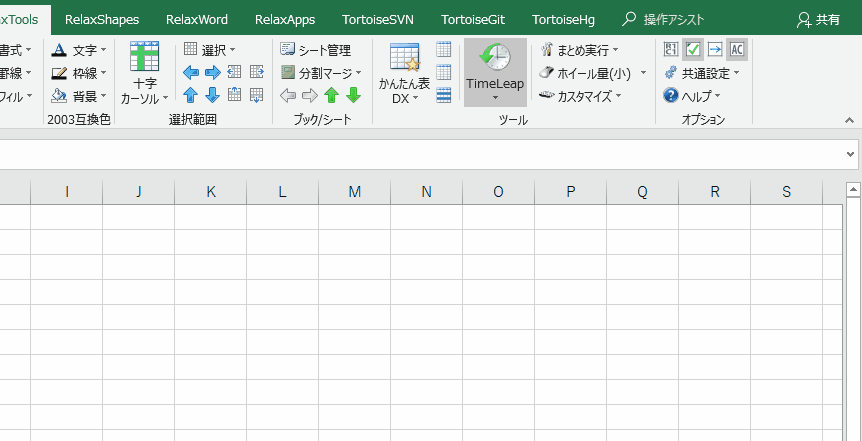This screenshot has width=862, height=441.
Task: Click the top small table icon beside かんたん表DX
Action: pyautogui.click(x=444, y=49)
